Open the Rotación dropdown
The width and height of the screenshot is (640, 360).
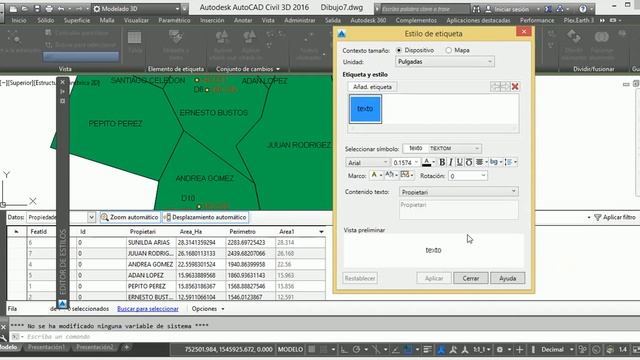[468, 176]
